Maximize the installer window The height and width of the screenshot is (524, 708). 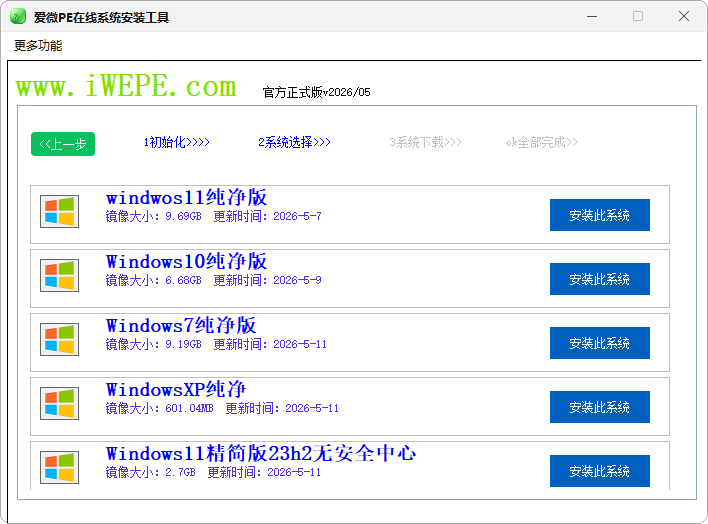(638, 17)
